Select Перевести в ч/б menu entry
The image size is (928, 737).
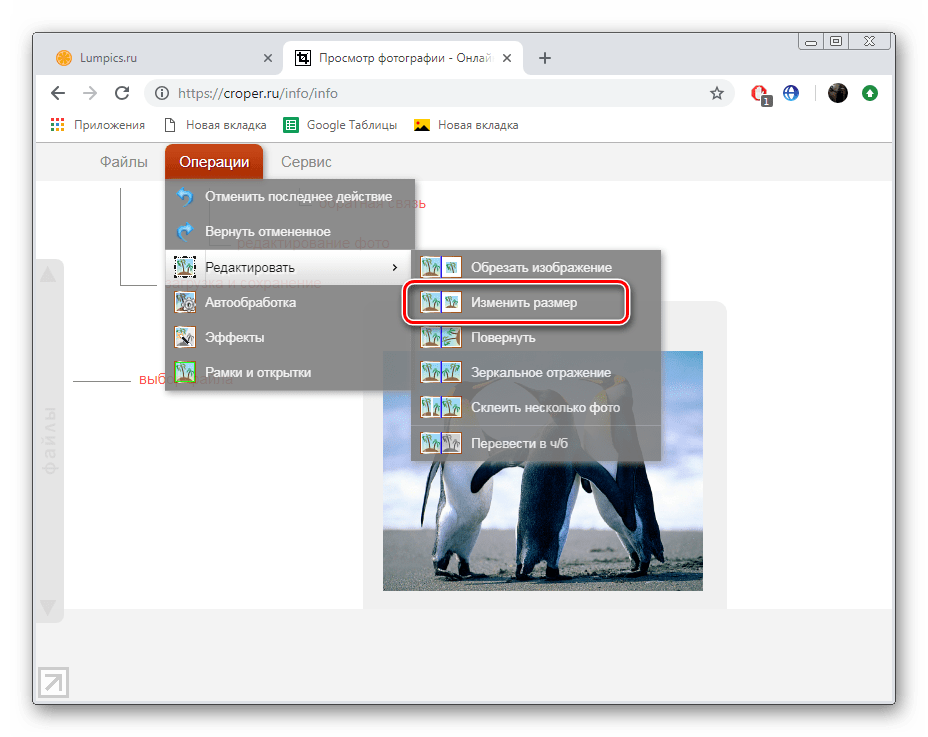[536, 443]
